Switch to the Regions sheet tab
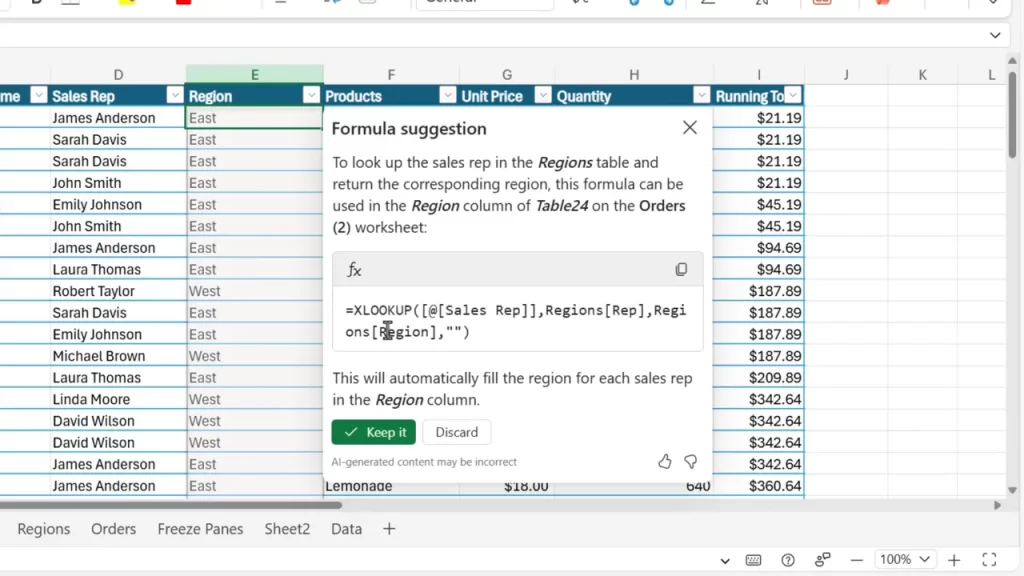This screenshot has height=576, width=1024. pos(42,529)
